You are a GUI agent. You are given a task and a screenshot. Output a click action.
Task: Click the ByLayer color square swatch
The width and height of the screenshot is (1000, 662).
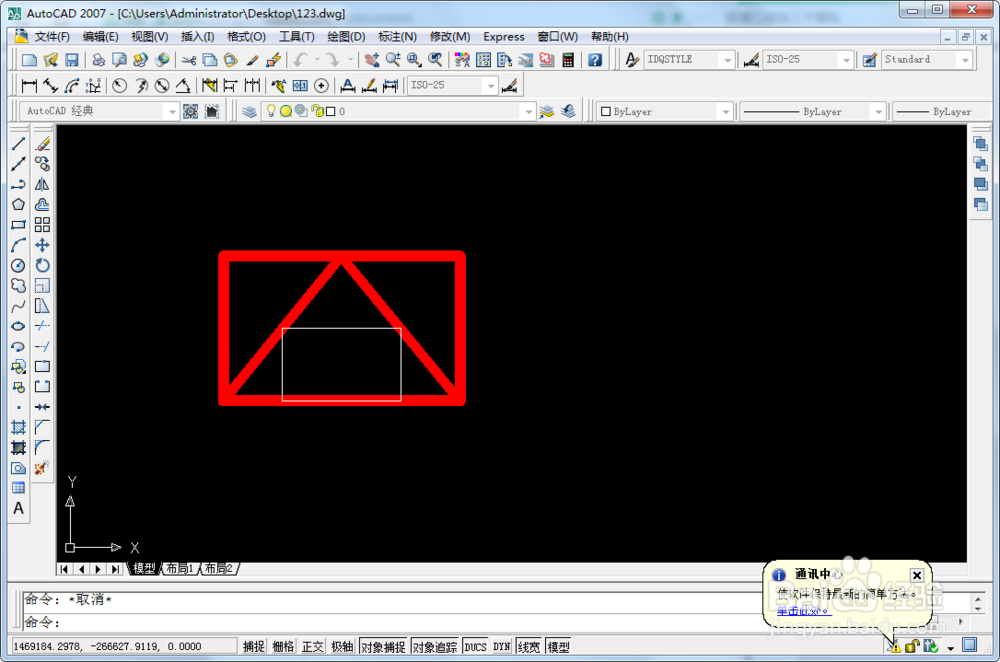606,112
